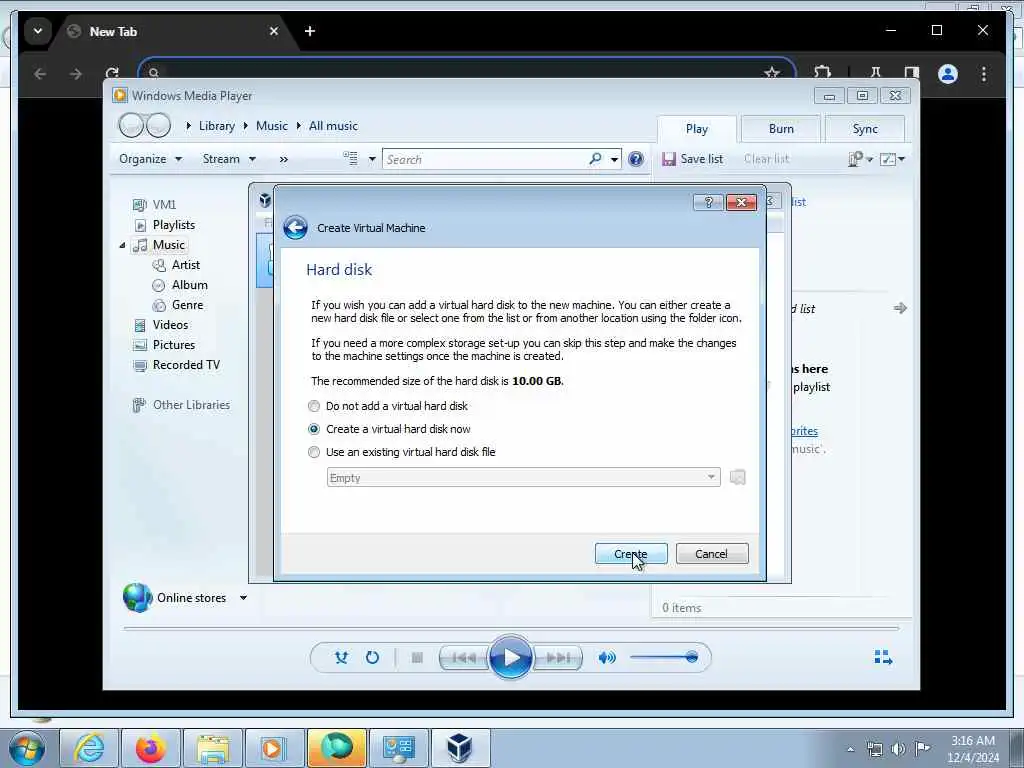Screen dimensions: 1024x768
Task: Launch Firefox from the taskbar
Action: pyautogui.click(x=150, y=748)
